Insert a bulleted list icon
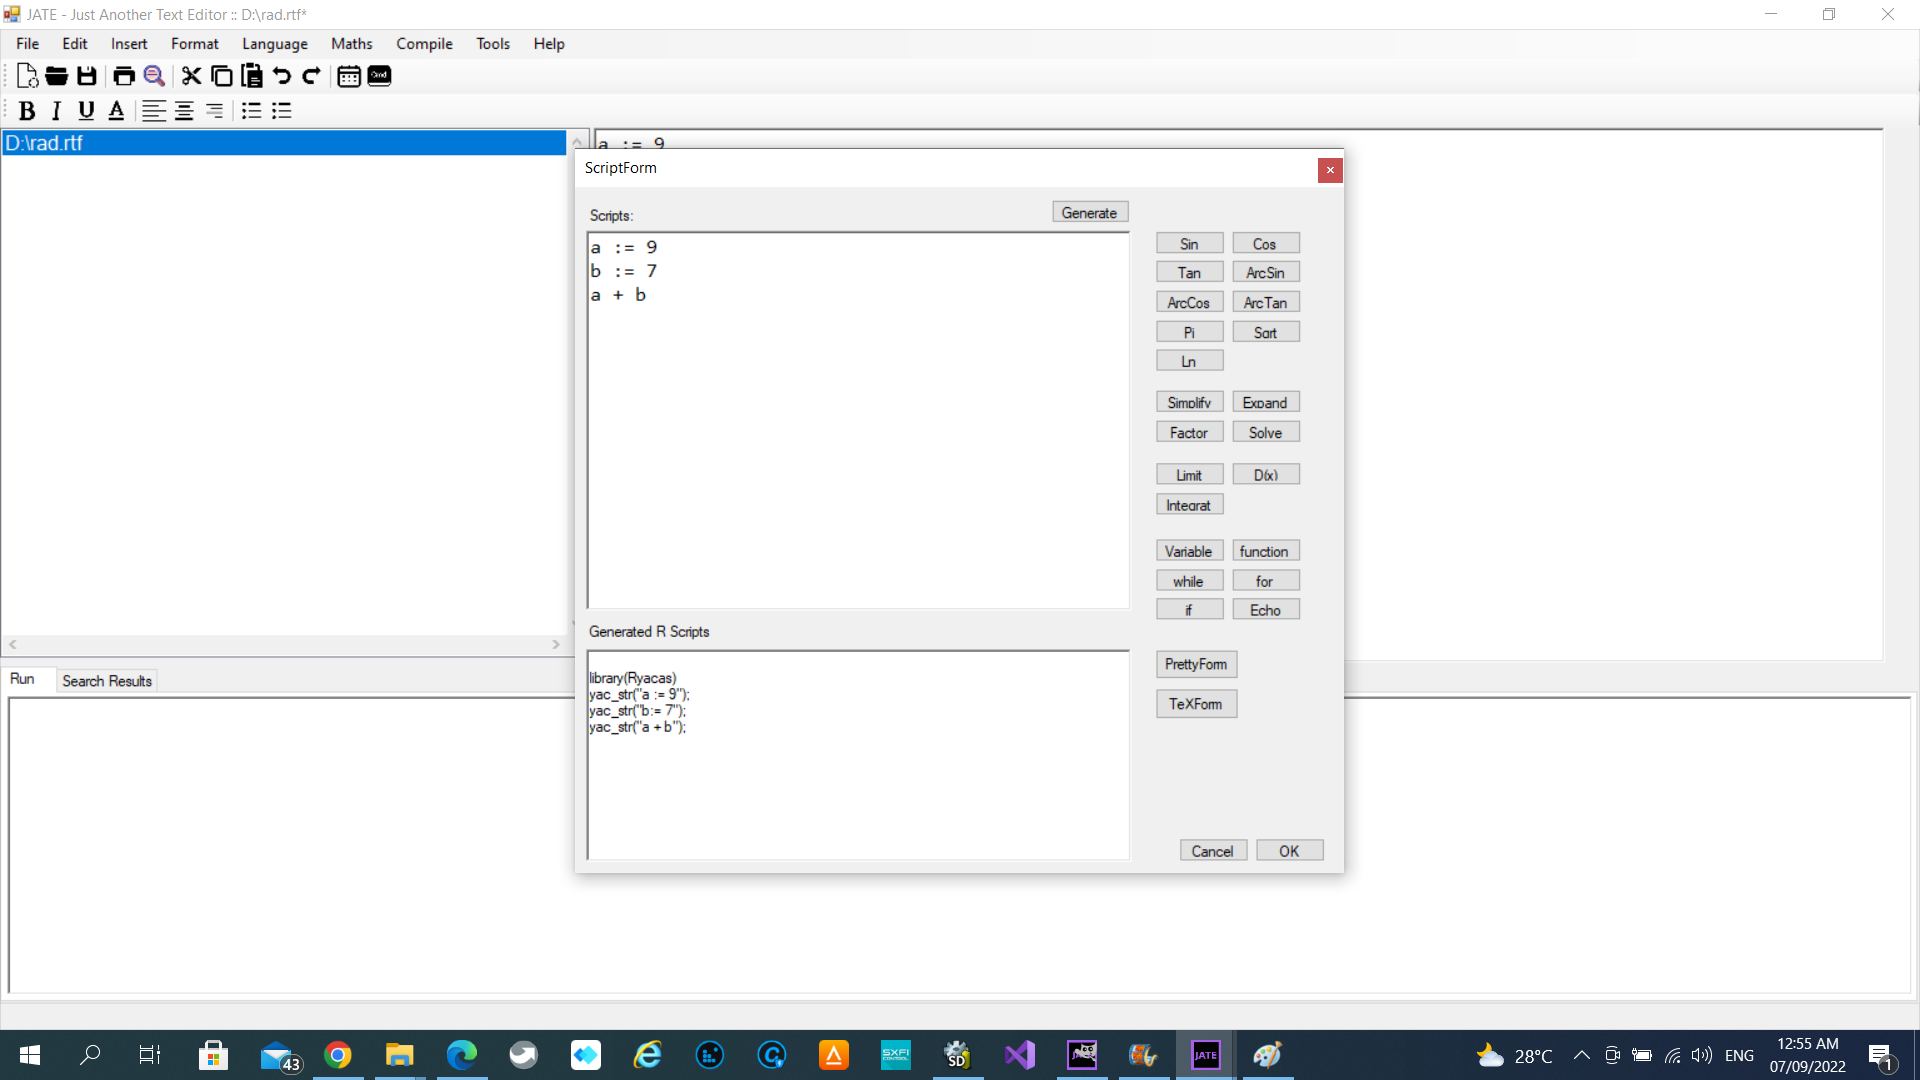 pyautogui.click(x=251, y=111)
